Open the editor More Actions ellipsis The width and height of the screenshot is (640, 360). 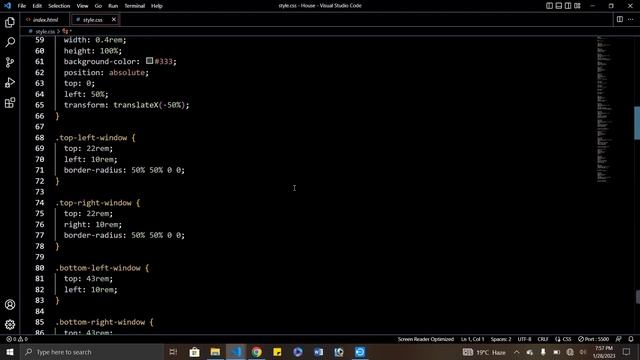pyautogui.click(x=631, y=19)
